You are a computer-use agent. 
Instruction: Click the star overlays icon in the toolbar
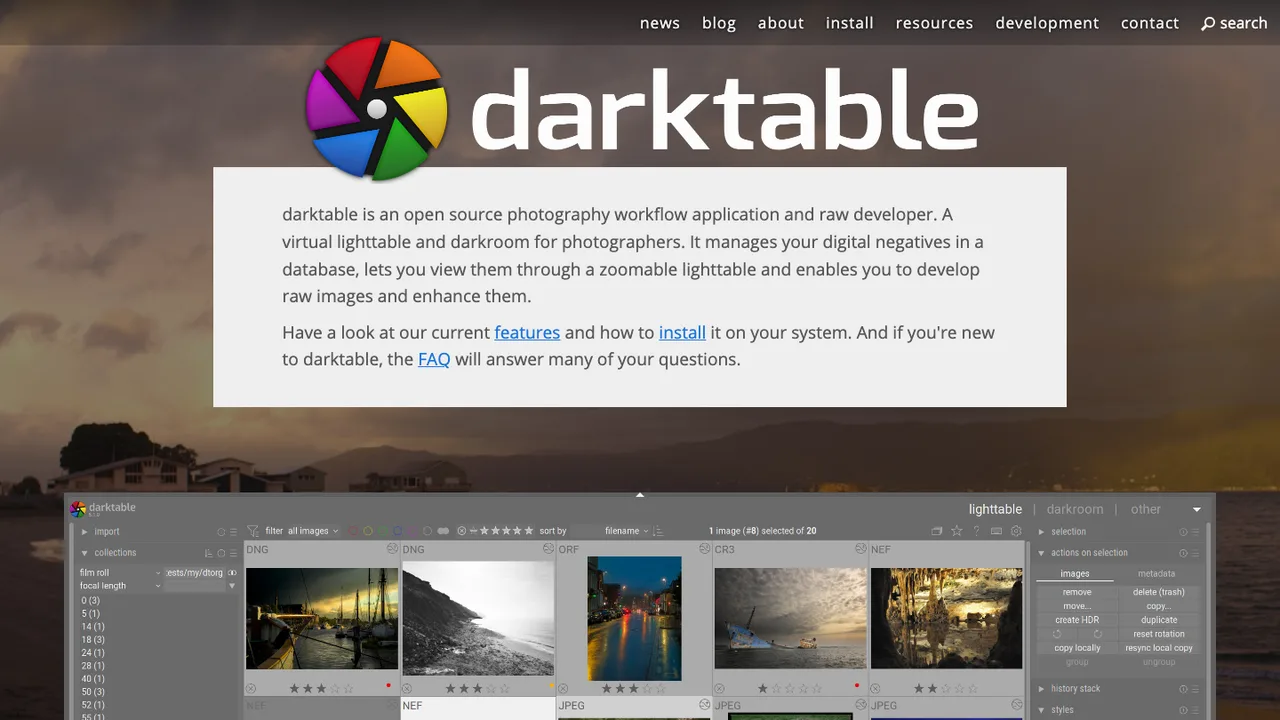957,531
